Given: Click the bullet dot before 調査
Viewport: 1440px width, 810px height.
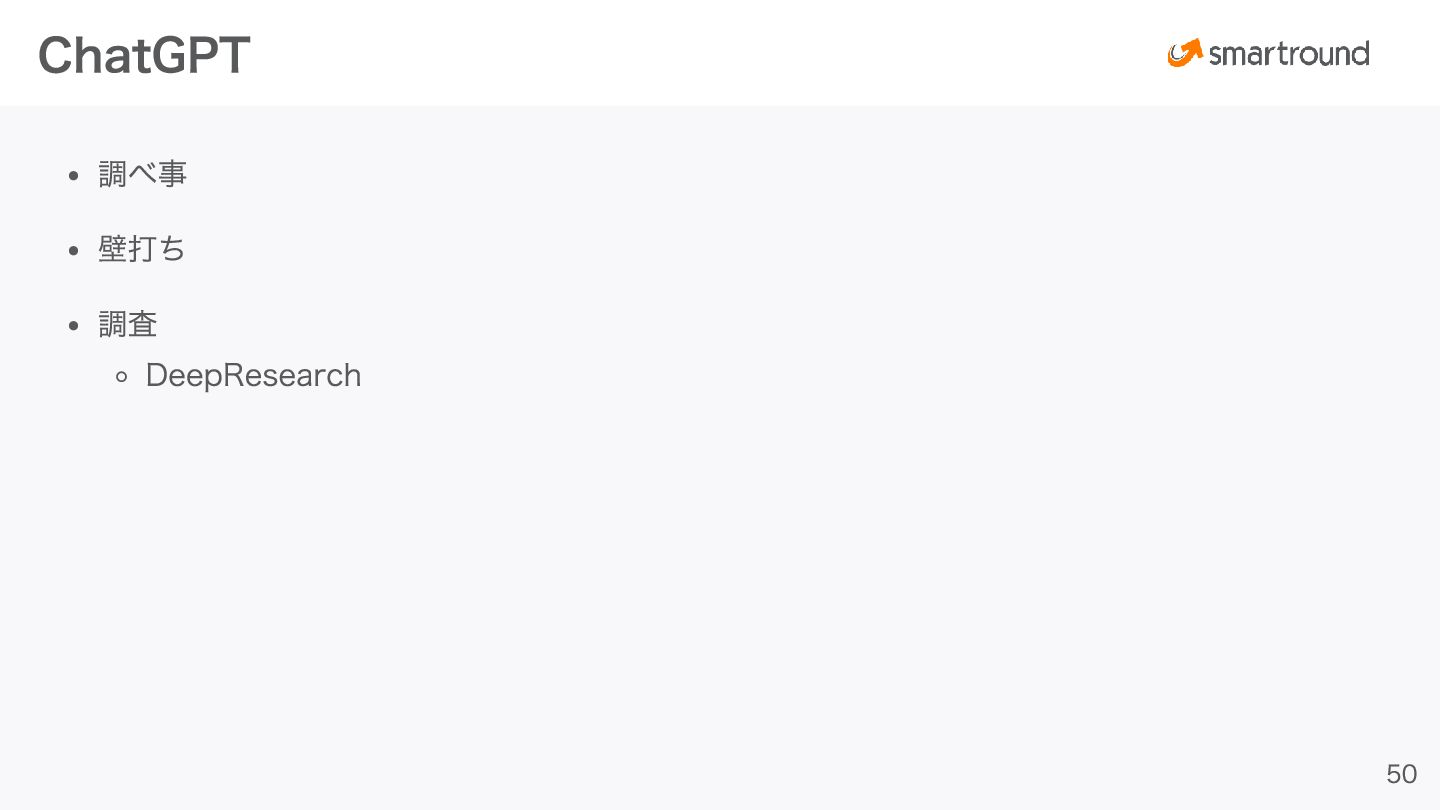Looking at the screenshot, I should (x=73, y=326).
